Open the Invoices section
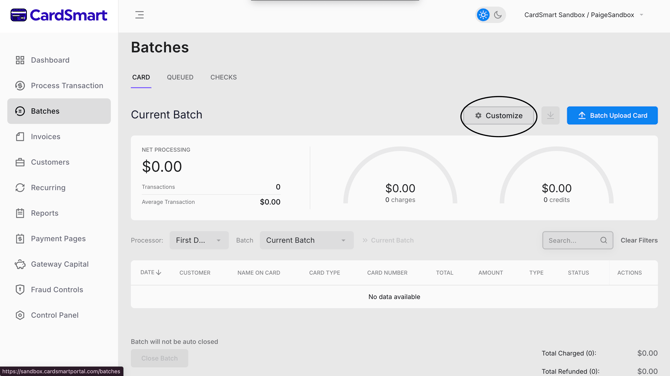Image resolution: width=670 pixels, height=376 pixels. 45,137
